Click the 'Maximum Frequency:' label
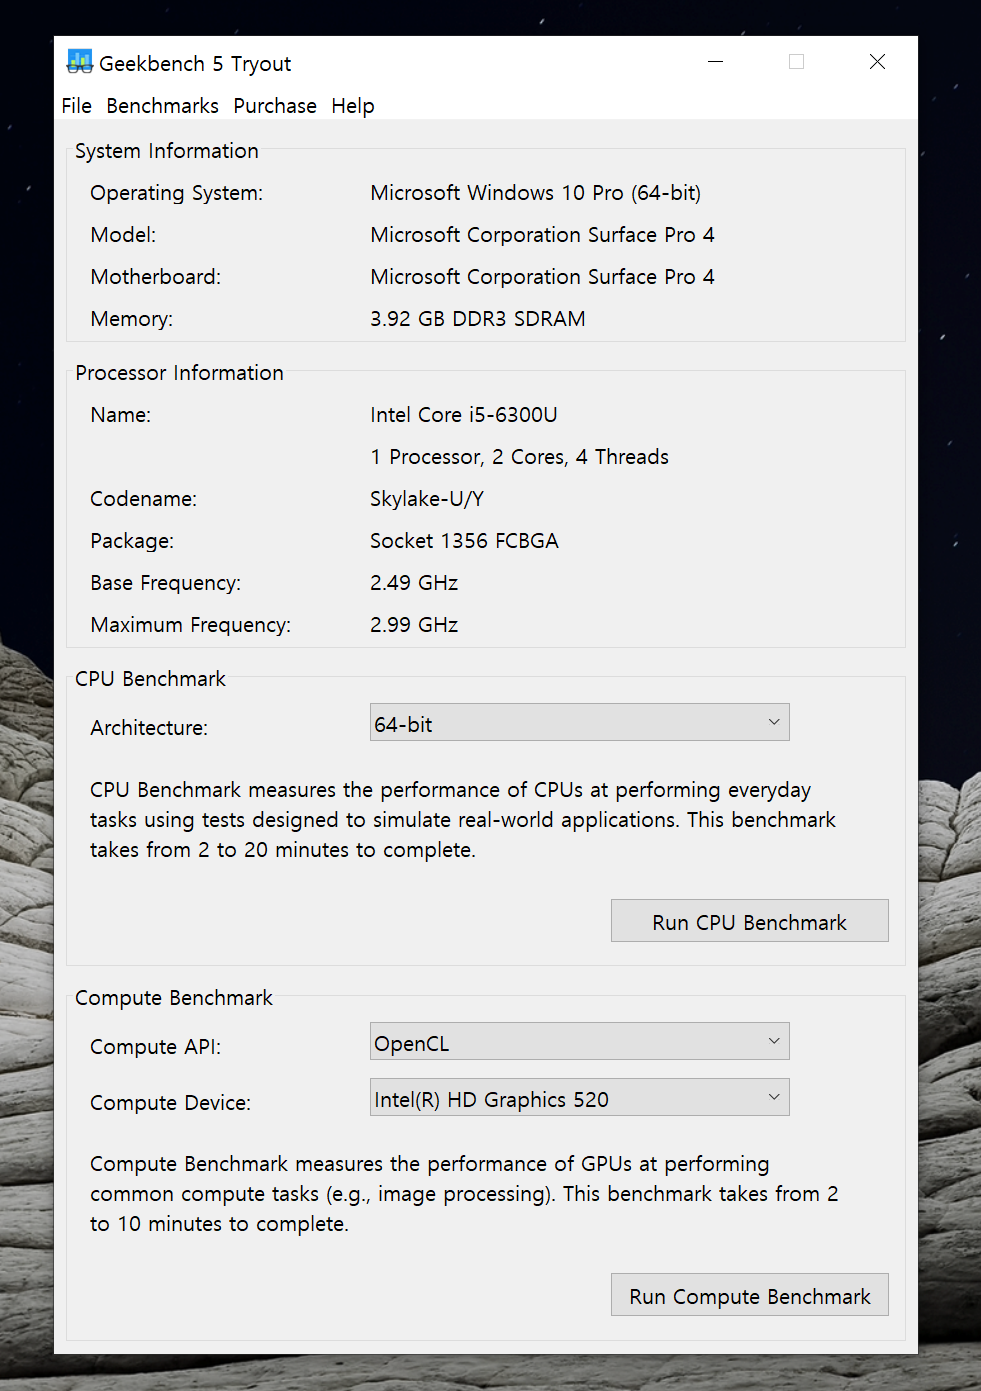 tap(191, 625)
